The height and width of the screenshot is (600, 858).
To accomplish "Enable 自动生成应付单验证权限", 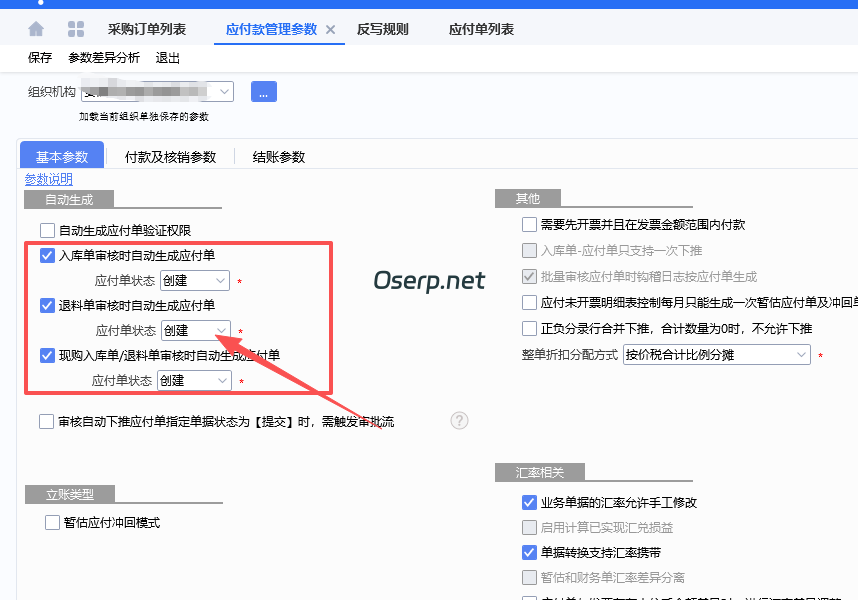I will 45,230.
